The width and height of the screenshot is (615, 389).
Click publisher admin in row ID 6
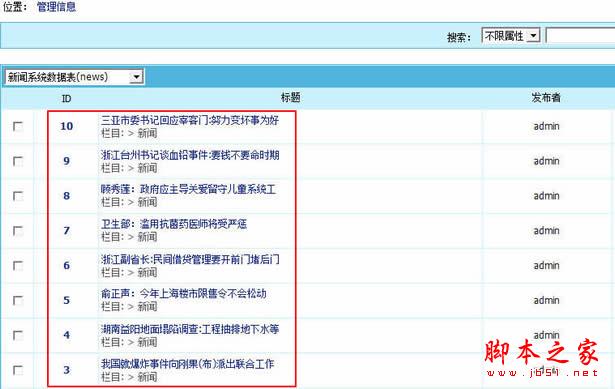[546, 266]
